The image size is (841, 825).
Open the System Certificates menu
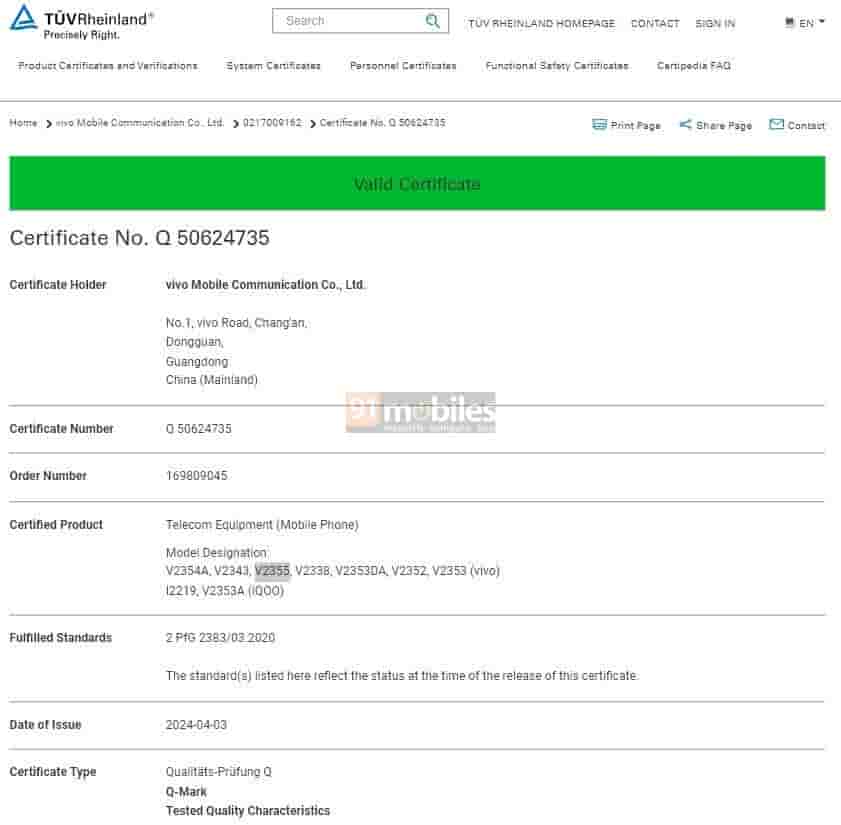tap(273, 66)
